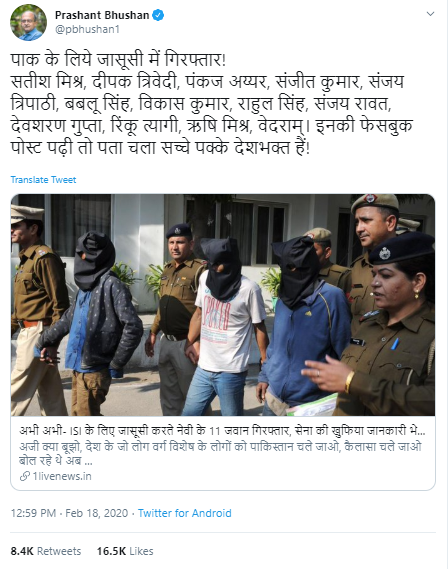Visit the @pbhushan1 handle
This screenshot has width=448, height=569.
pos(87,29)
